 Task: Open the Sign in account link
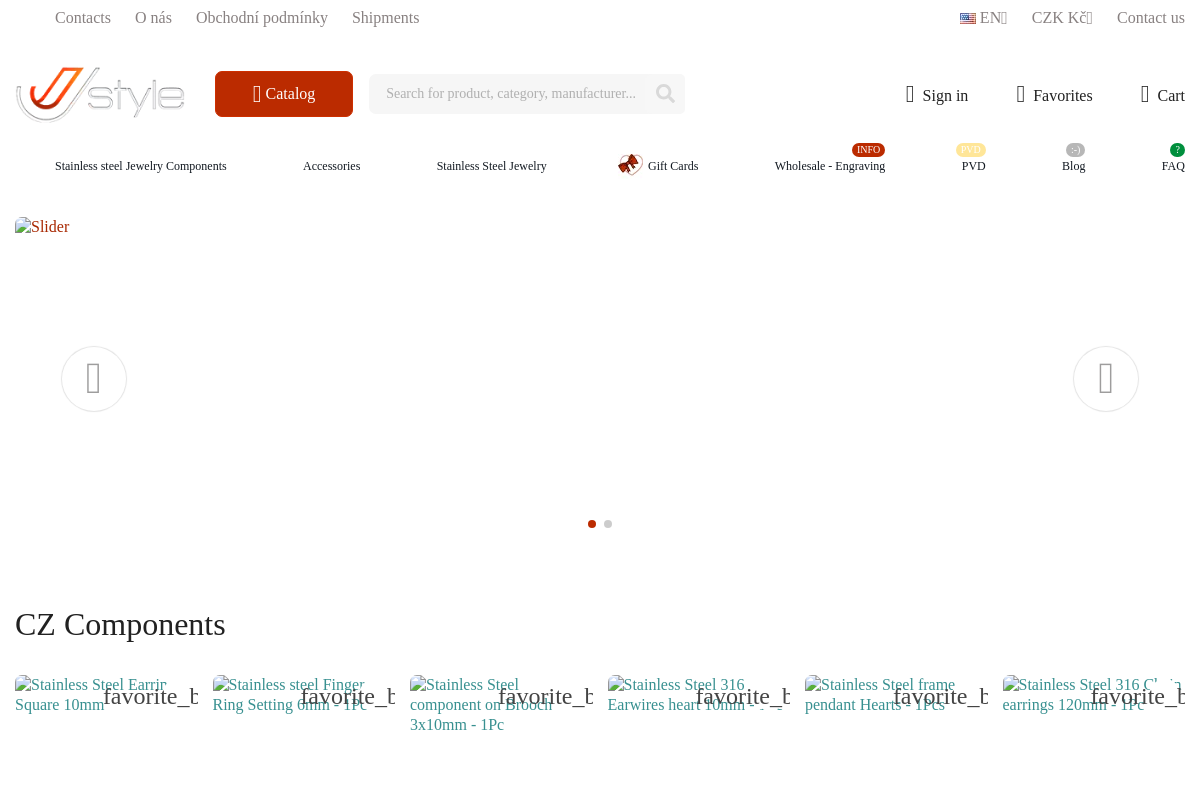pos(937,95)
